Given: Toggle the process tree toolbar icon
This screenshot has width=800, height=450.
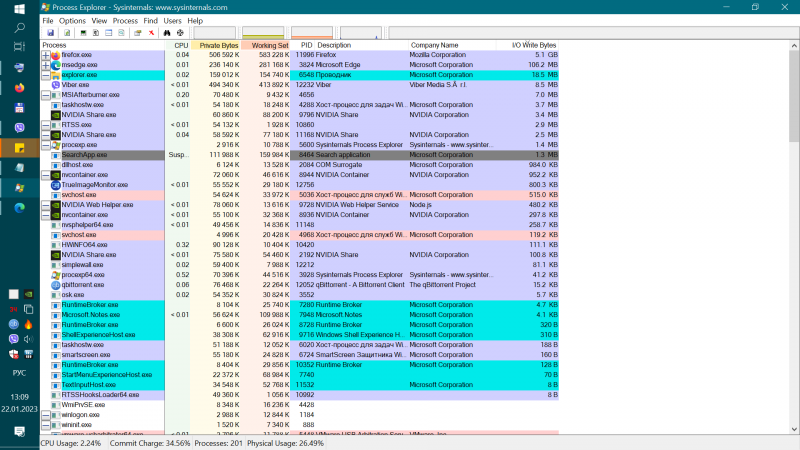Looking at the screenshot, I should click(96, 33).
